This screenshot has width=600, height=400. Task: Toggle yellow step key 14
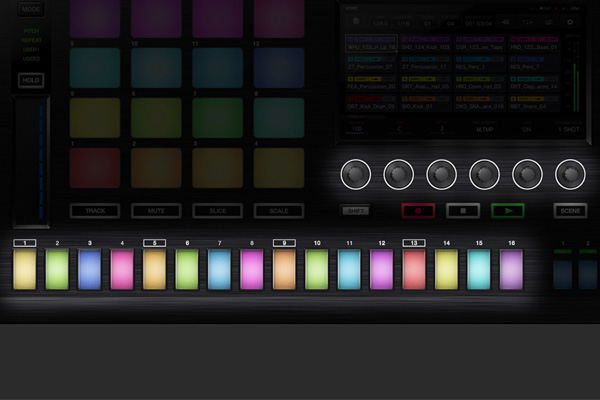pyautogui.click(x=447, y=269)
